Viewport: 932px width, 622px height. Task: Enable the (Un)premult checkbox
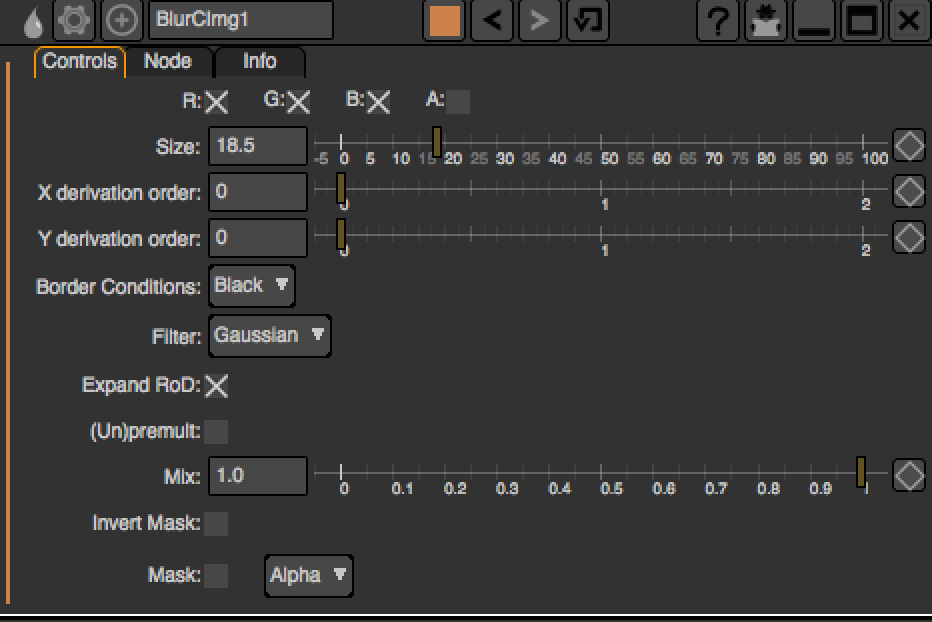216,432
